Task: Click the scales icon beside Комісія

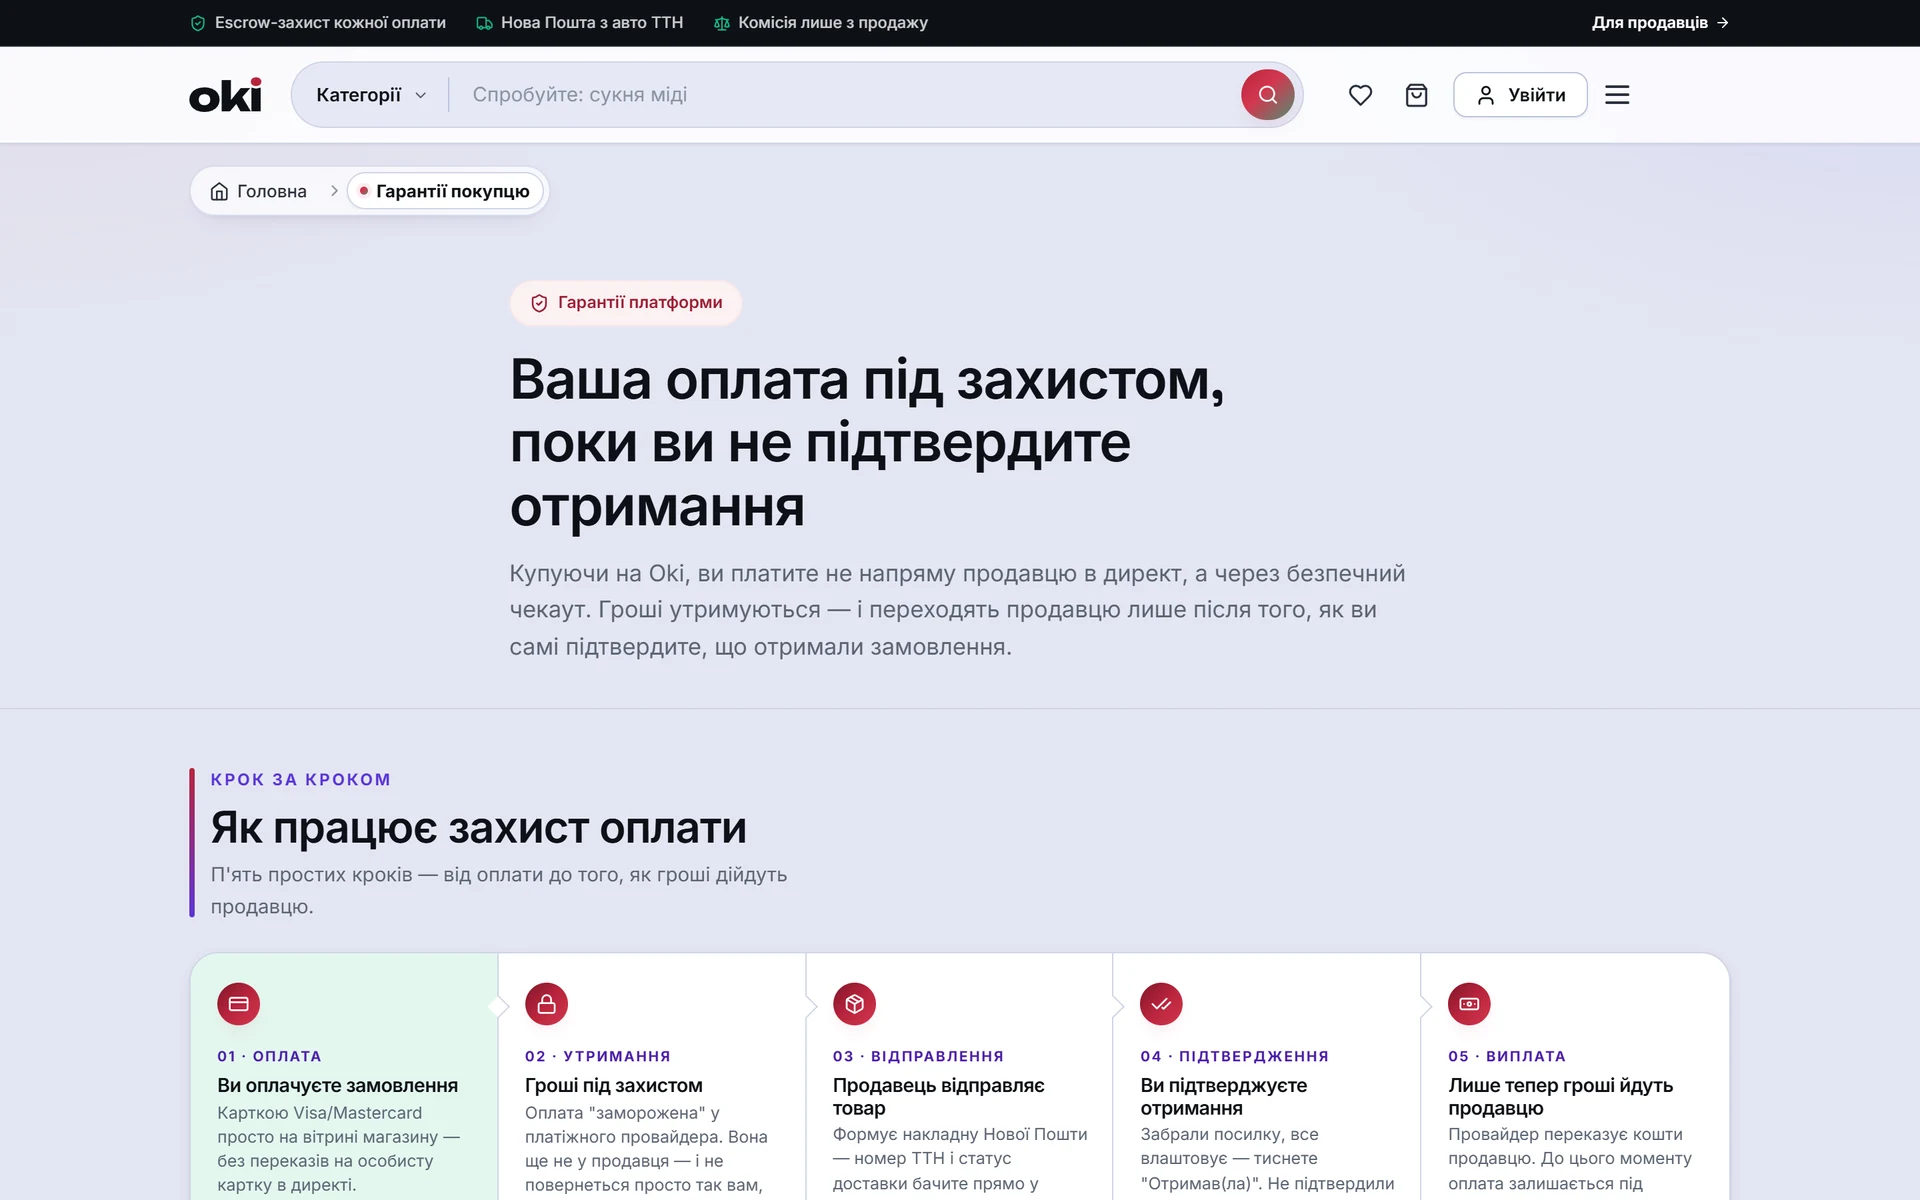Action: coord(722,23)
